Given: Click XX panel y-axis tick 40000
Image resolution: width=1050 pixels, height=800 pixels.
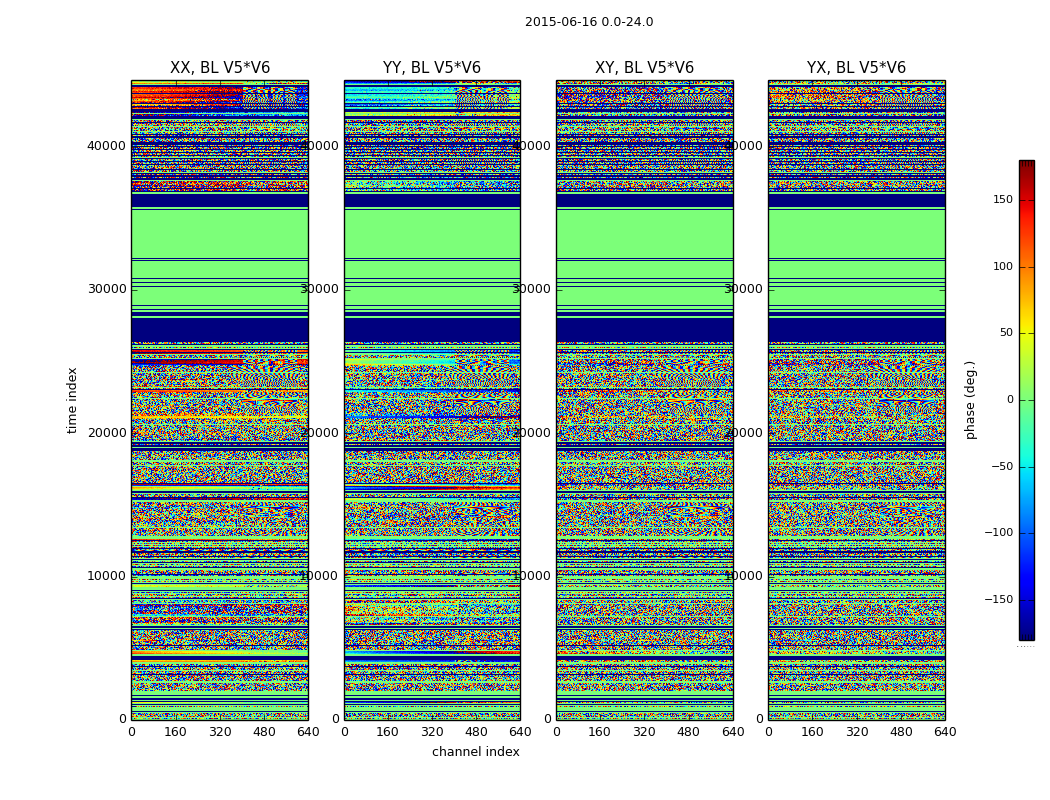Looking at the screenshot, I should 106,146.
